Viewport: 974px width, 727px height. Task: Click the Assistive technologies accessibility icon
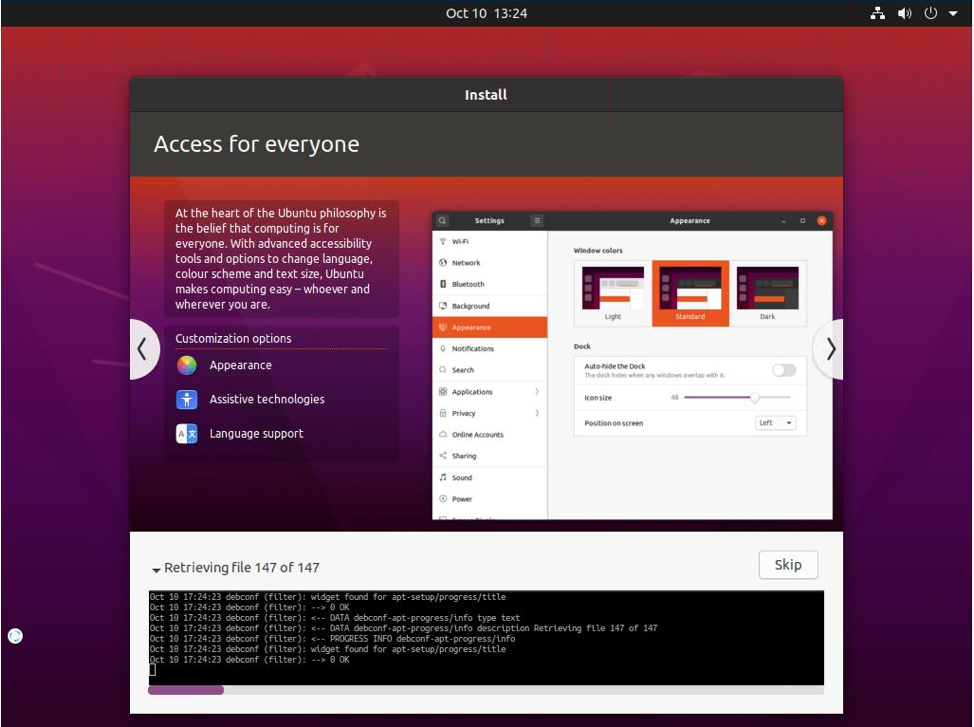tap(186, 400)
